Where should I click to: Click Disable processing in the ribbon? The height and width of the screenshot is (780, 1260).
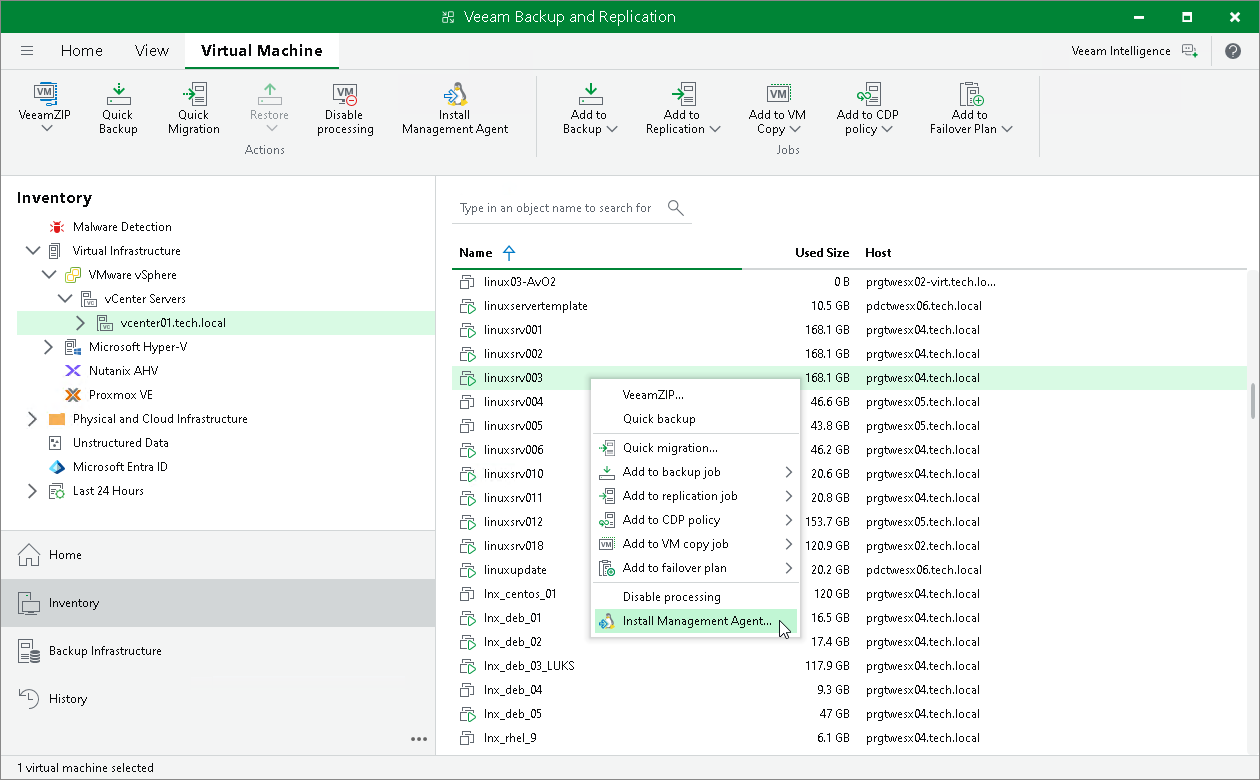[345, 108]
